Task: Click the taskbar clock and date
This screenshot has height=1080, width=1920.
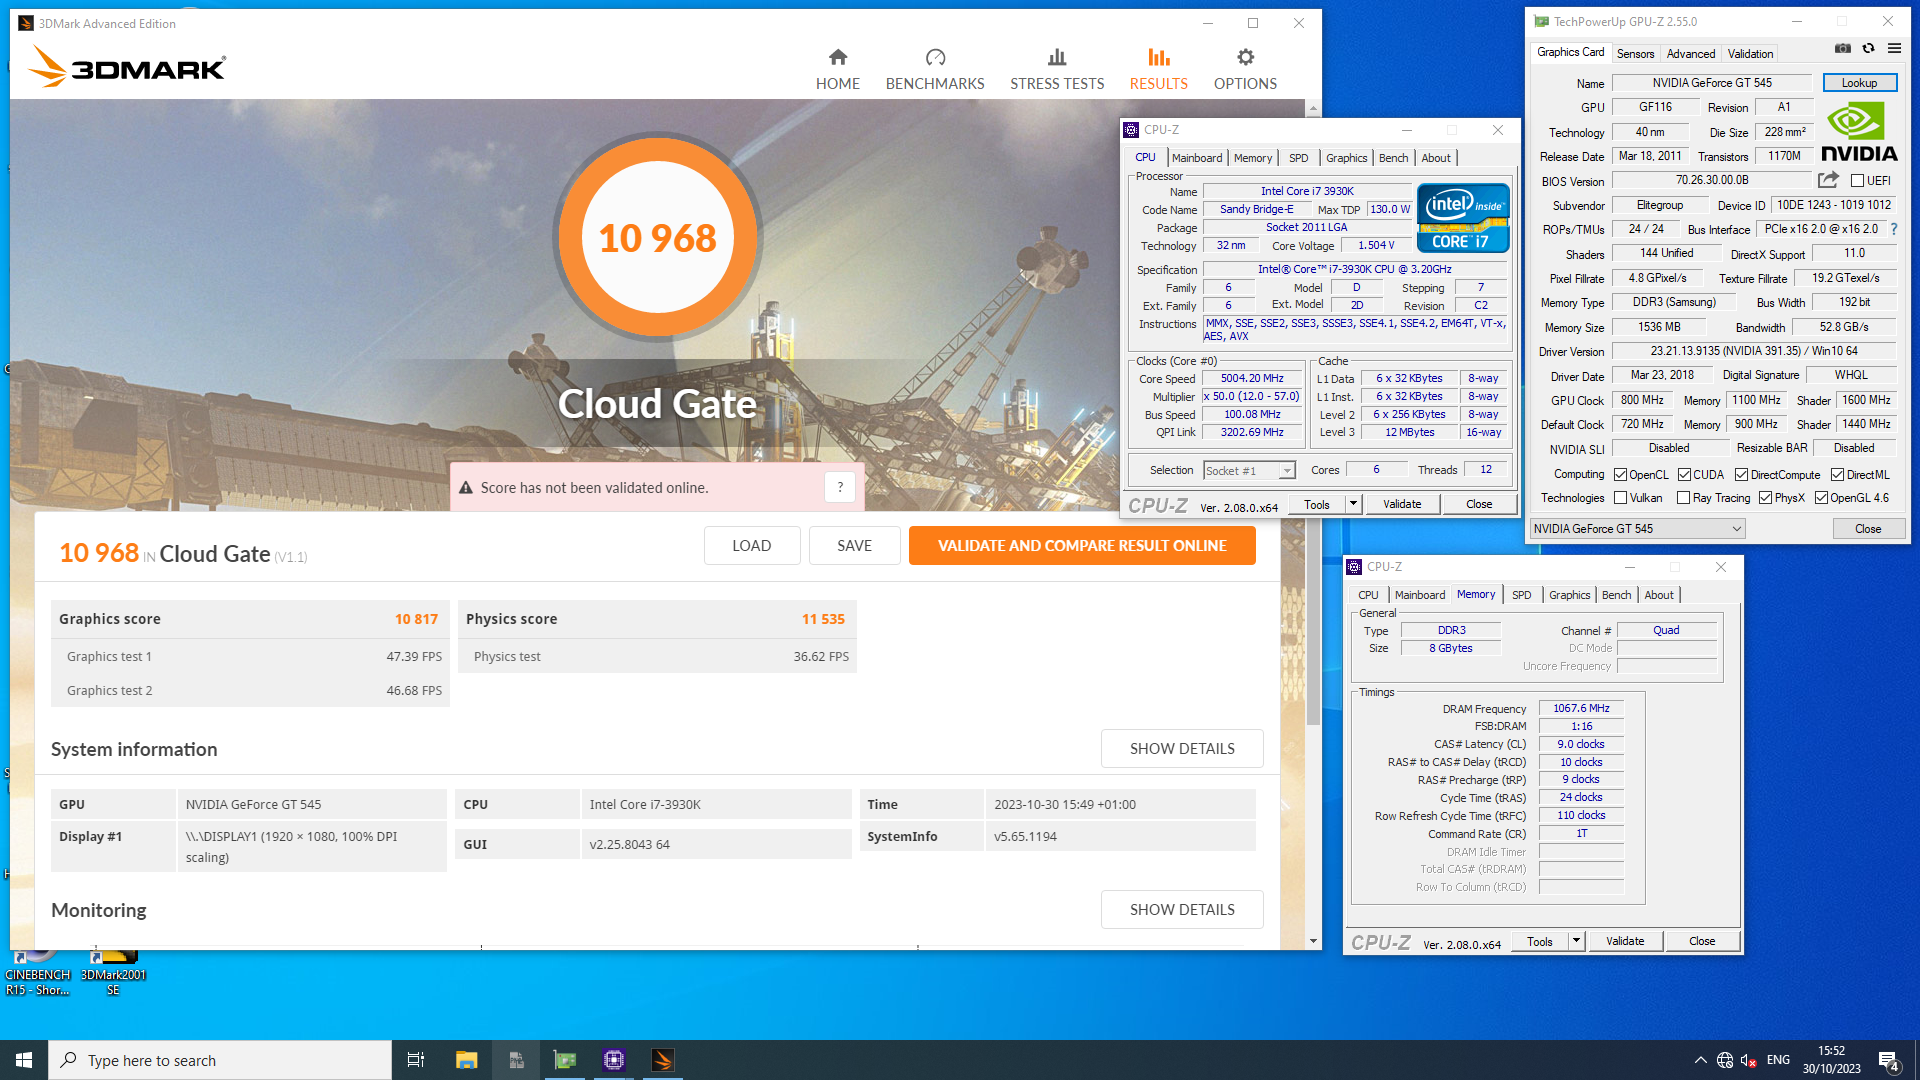Action: [1832, 1060]
